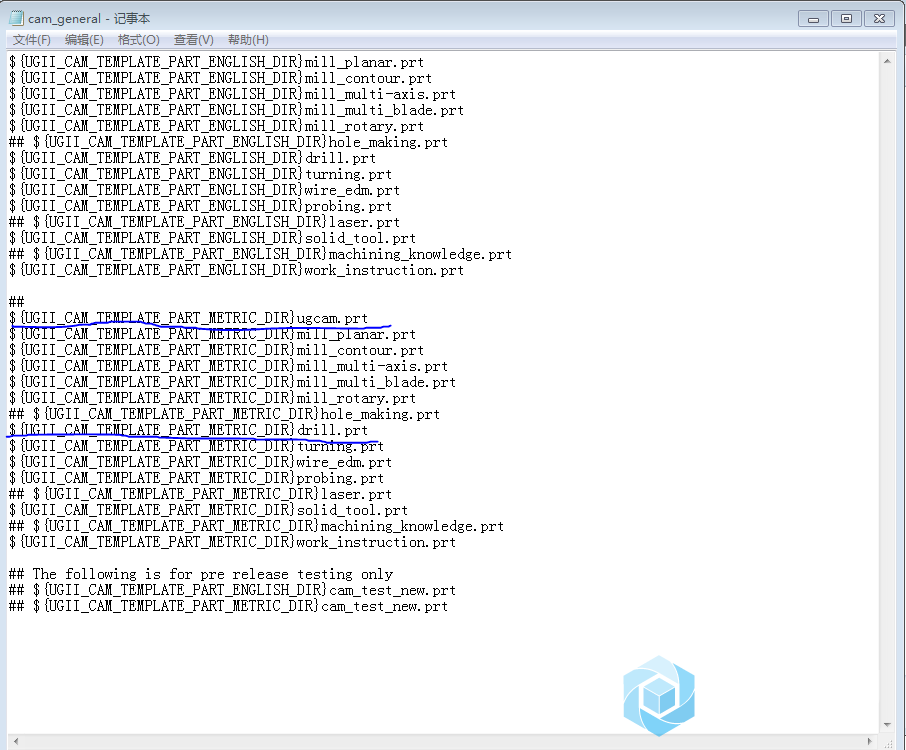Open the 帮助(H) menu

click(x=248, y=40)
